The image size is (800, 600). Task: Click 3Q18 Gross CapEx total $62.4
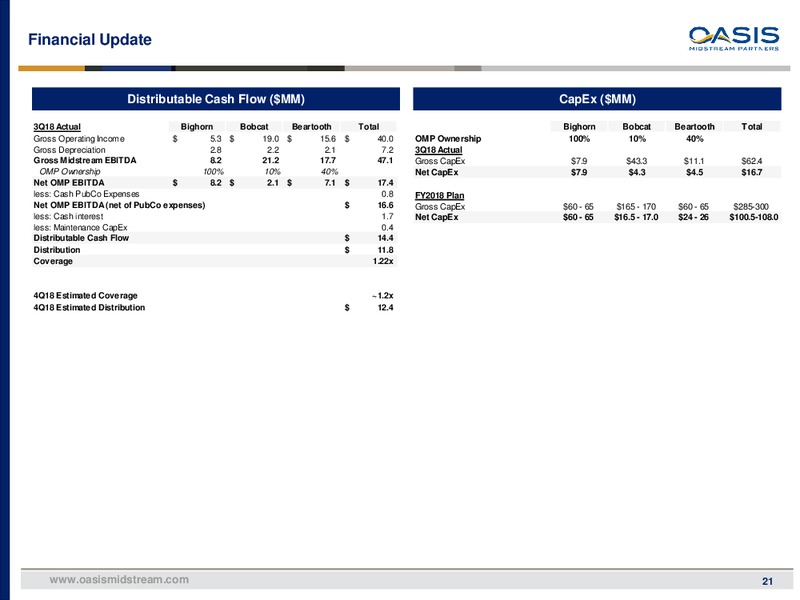click(x=752, y=161)
